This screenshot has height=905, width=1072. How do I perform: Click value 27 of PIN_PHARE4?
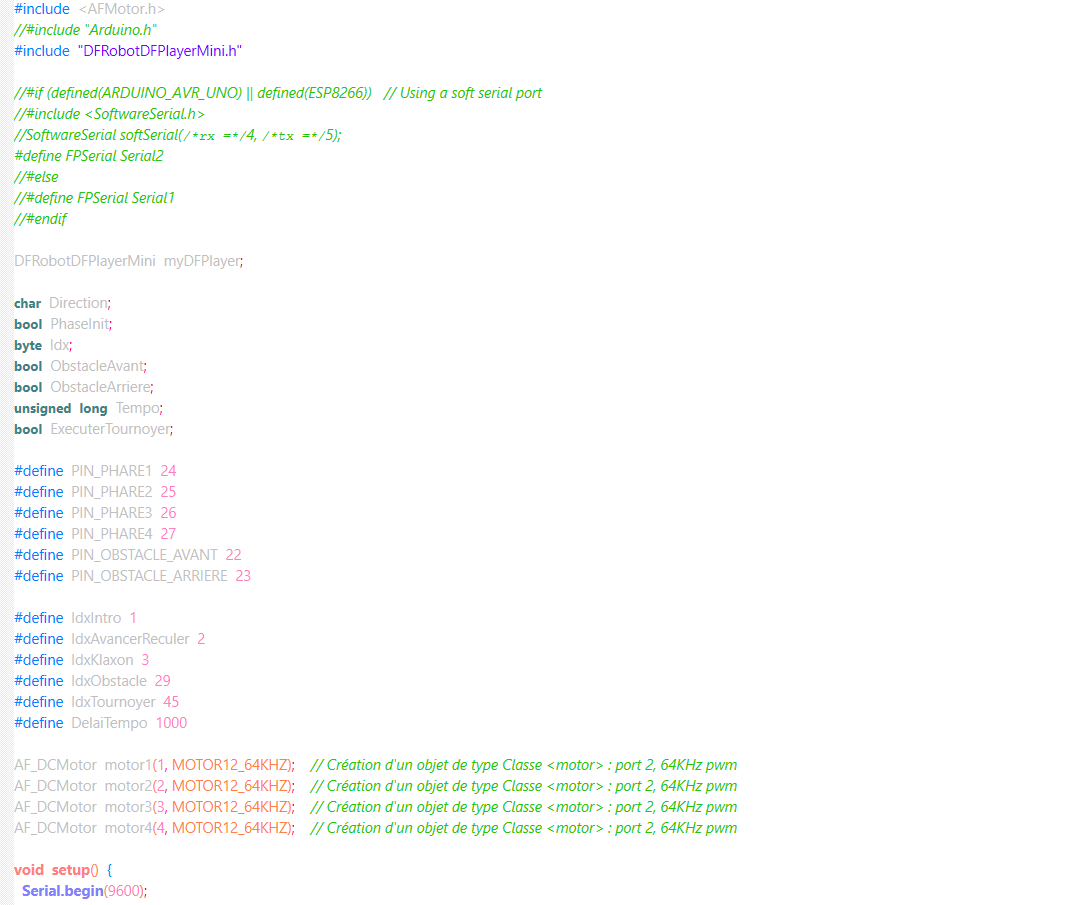click(x=168, y=534)
